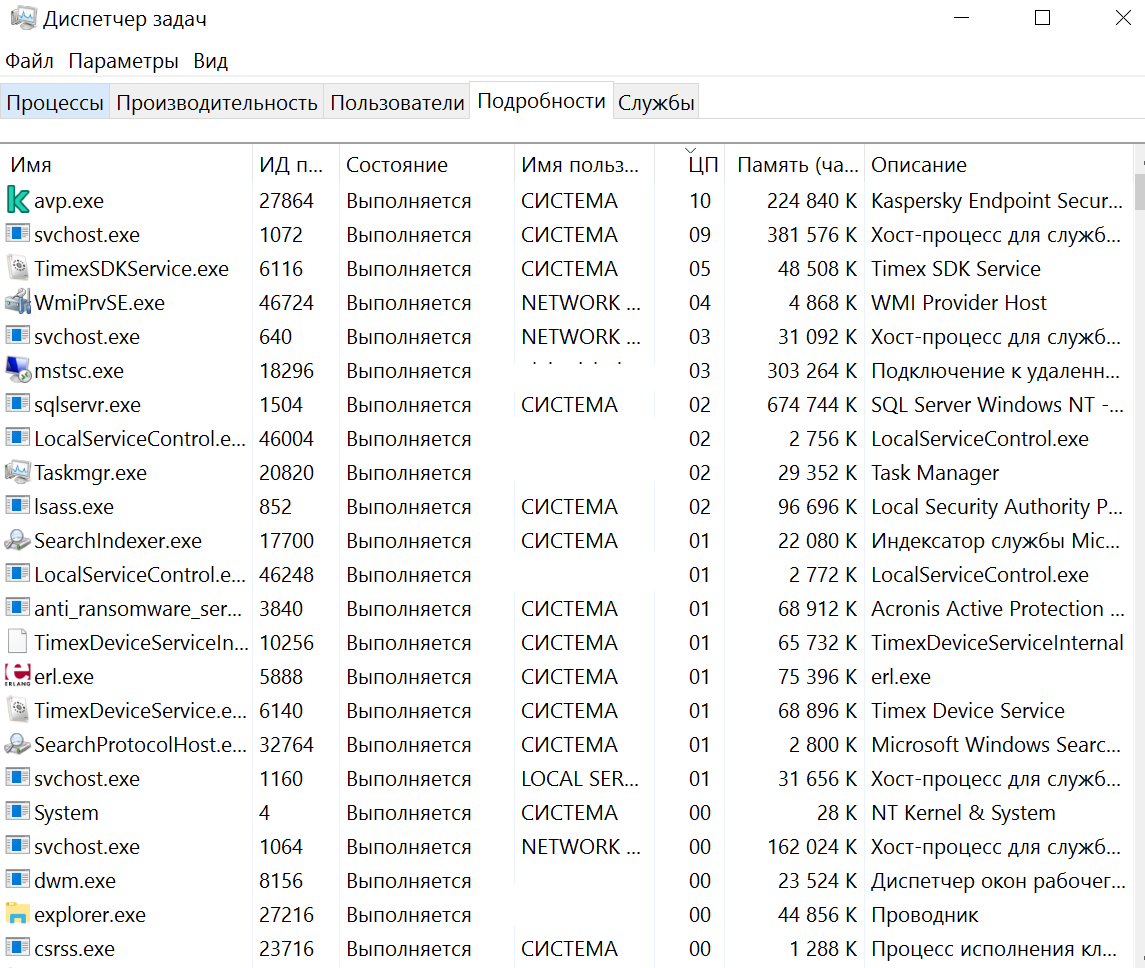1145x968 pixels.
Task: Click the Taskmgr.exe process icon
Action: [x=18, y=472]
